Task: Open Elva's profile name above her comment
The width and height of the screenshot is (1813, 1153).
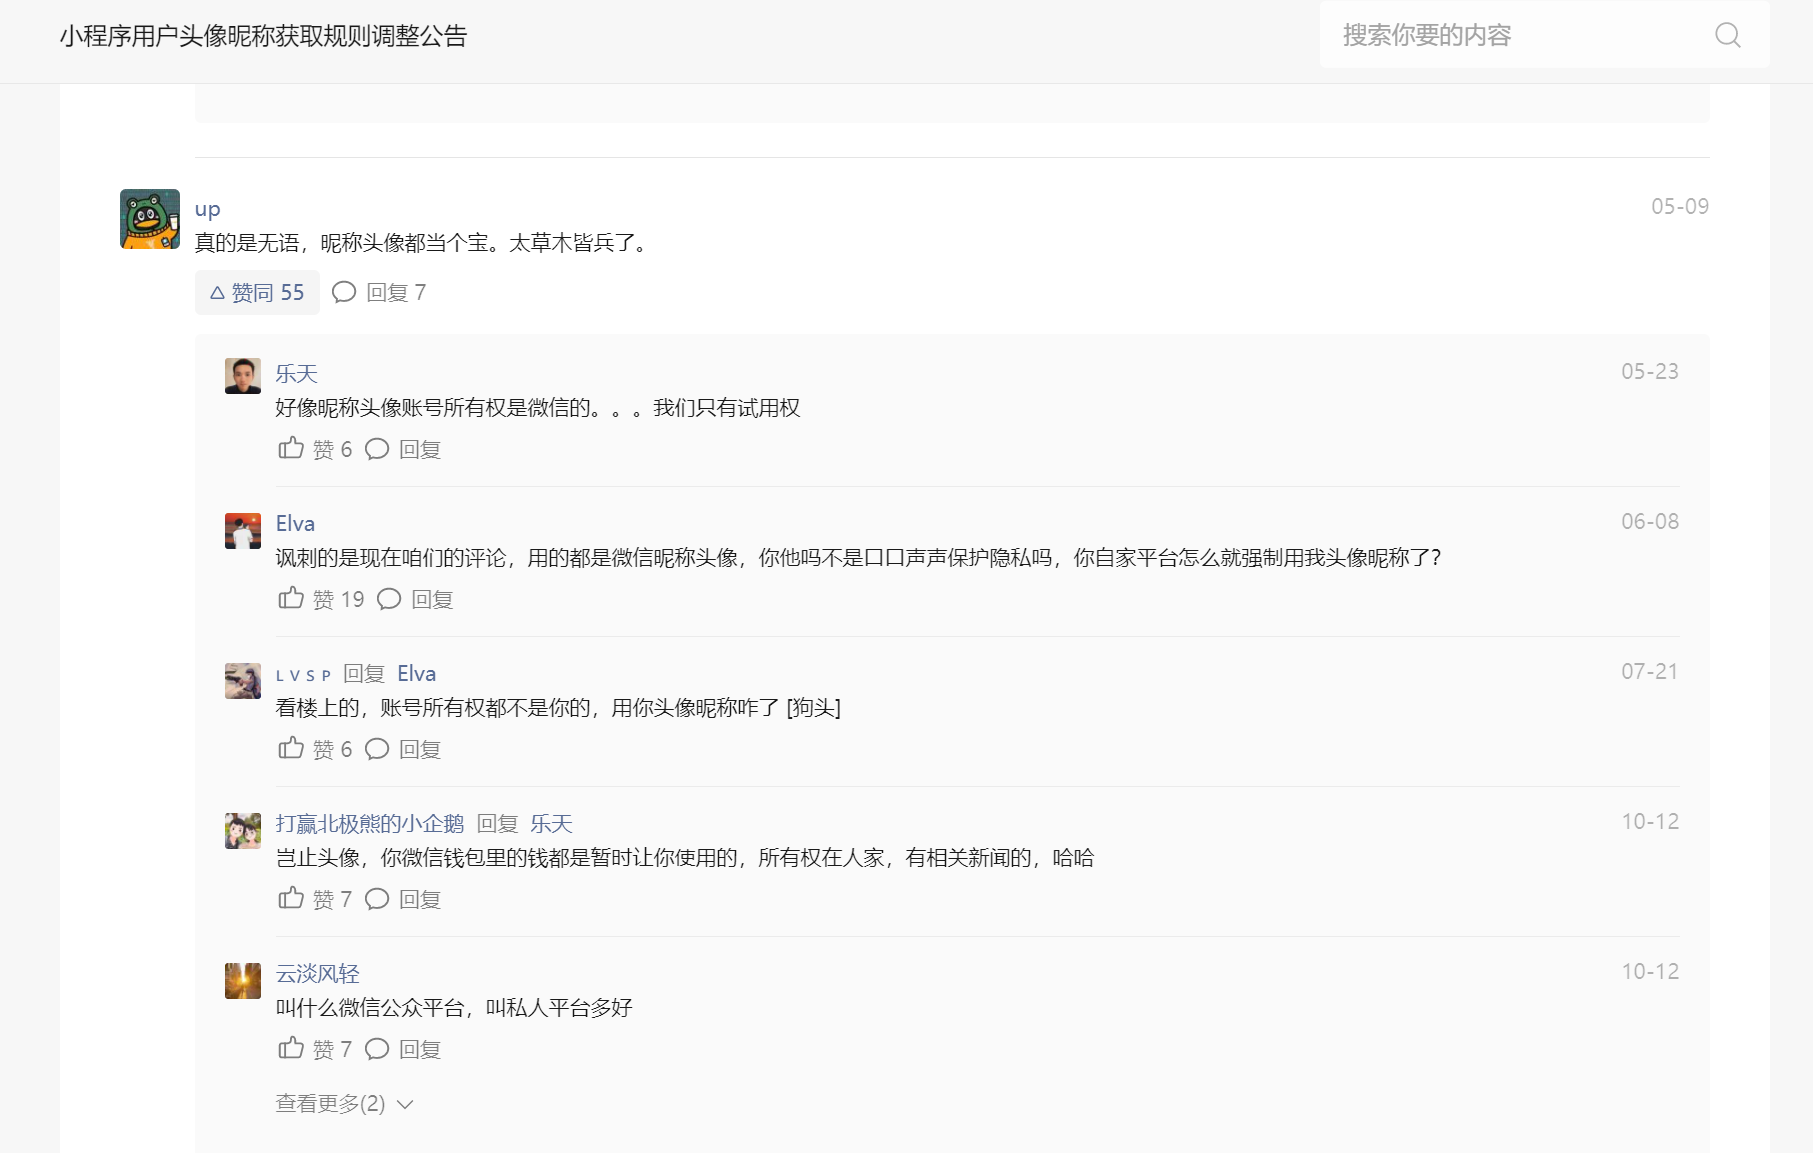Action: tap(295, 524)
